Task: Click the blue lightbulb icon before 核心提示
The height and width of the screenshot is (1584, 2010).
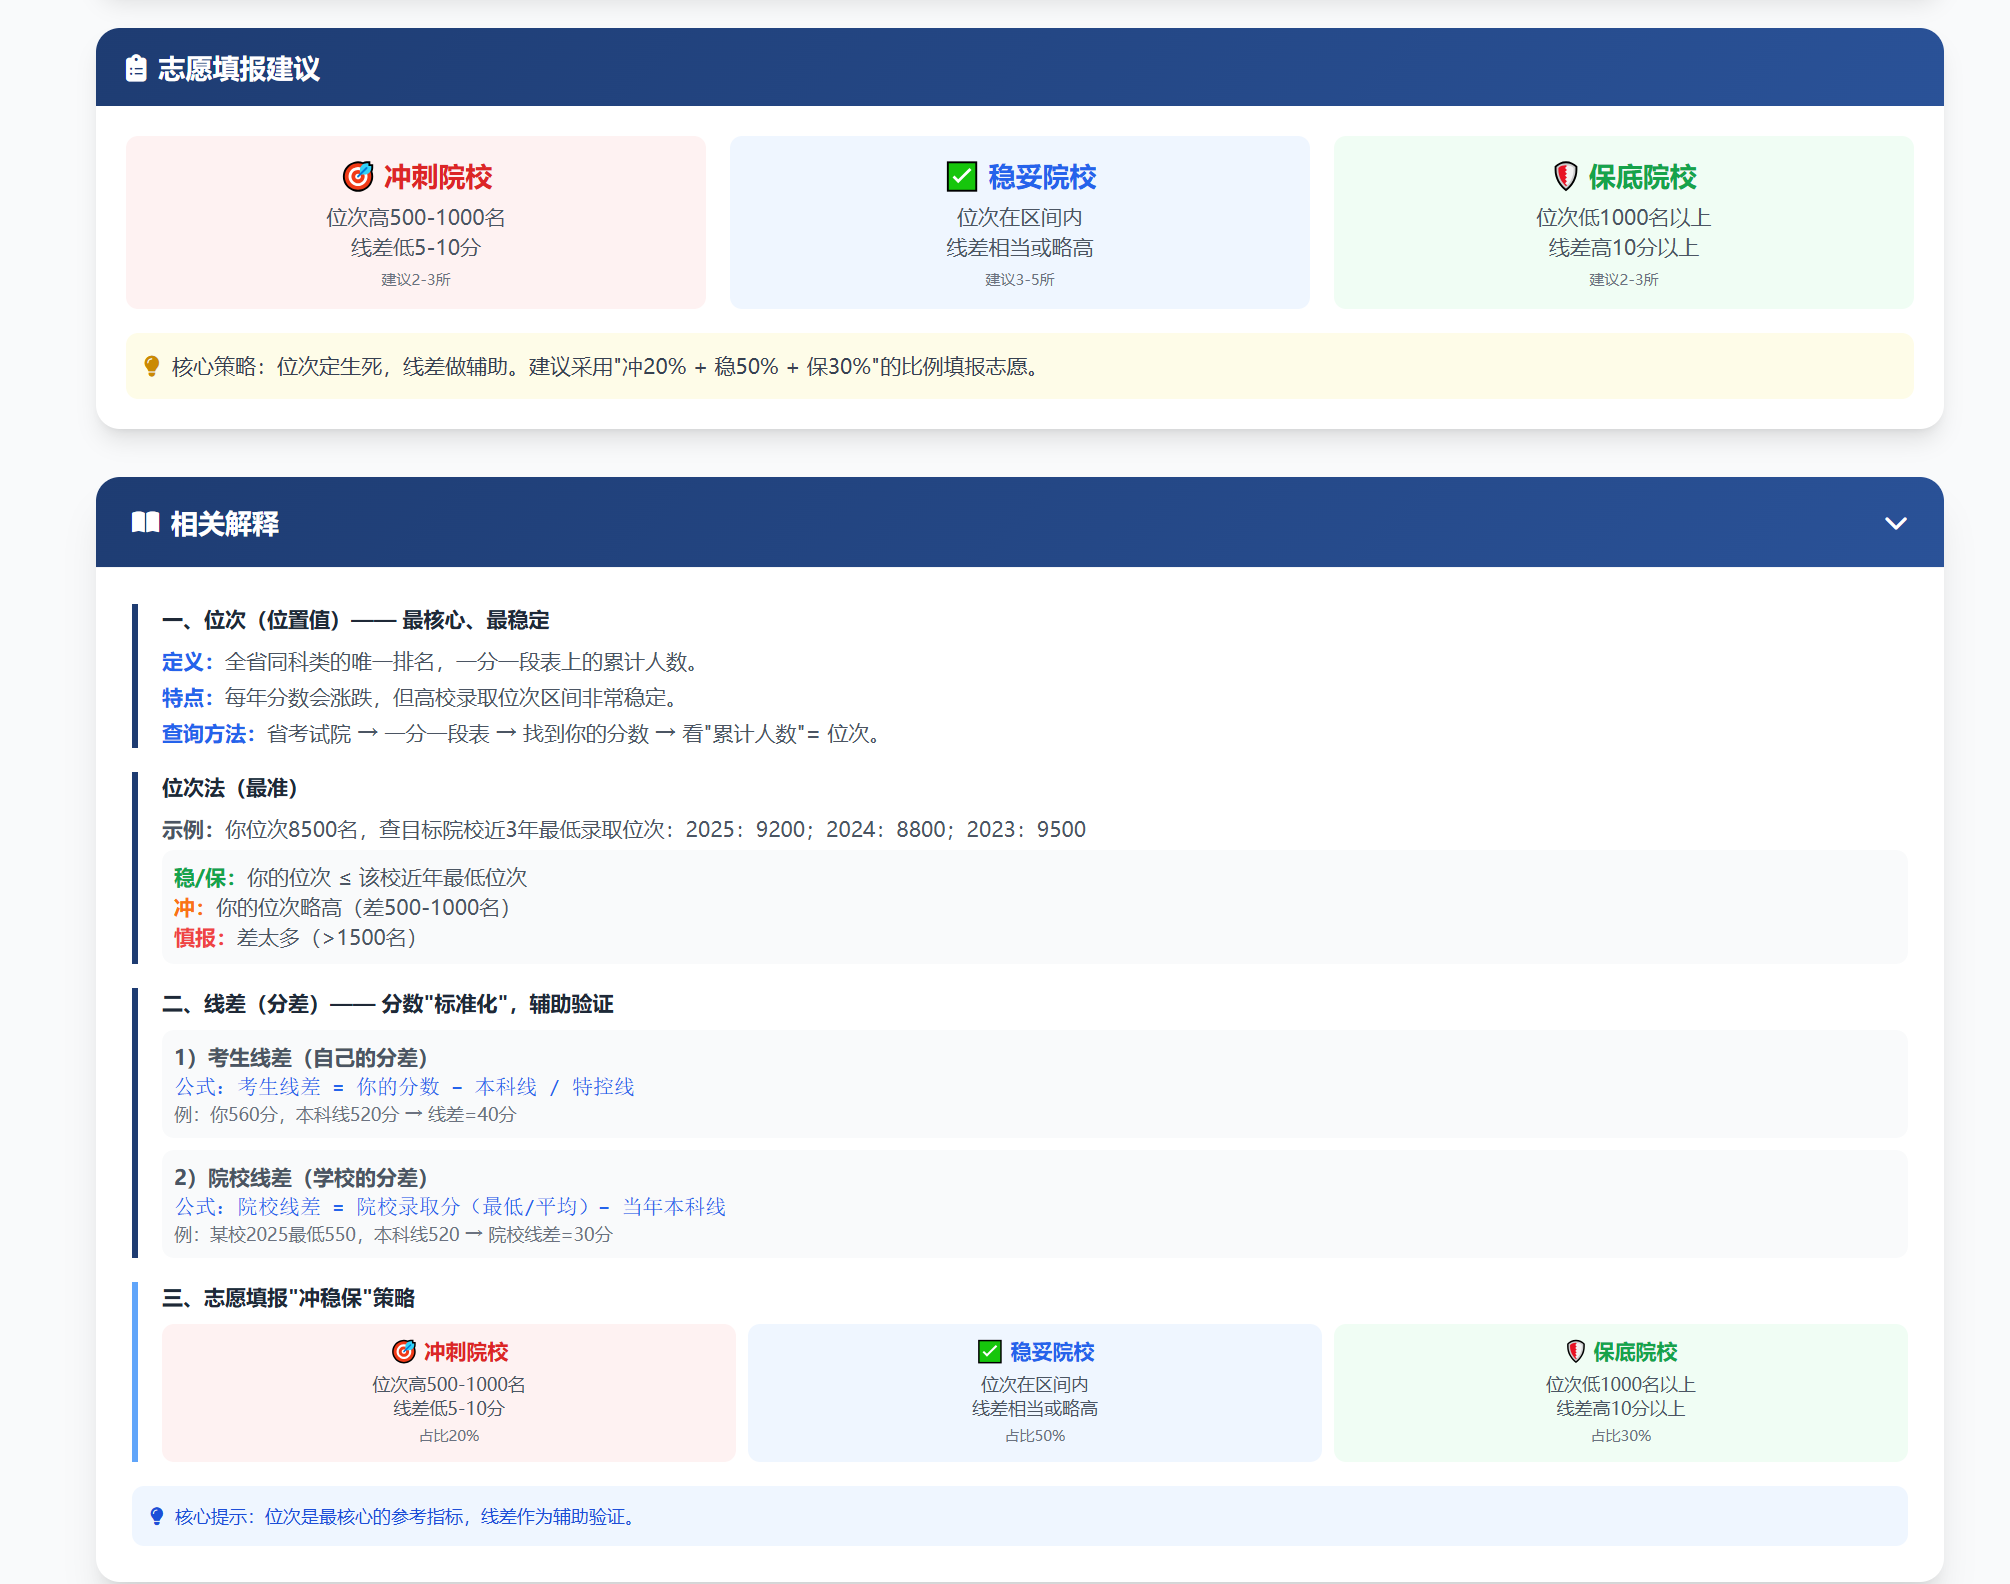Action: pos(157,1516)
